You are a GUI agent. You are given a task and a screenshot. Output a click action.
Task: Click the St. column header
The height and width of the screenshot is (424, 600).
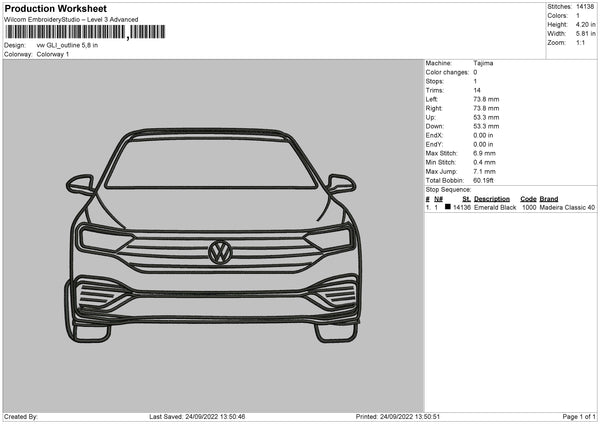click(x=466, y=199)
